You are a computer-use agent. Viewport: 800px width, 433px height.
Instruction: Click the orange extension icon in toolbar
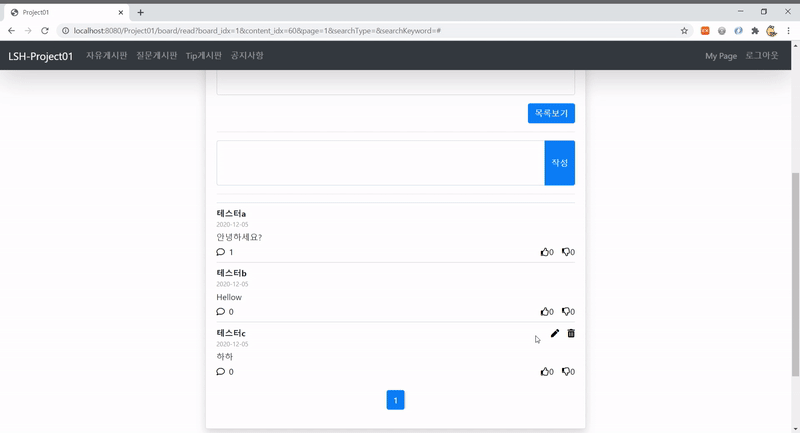point(705,31)
